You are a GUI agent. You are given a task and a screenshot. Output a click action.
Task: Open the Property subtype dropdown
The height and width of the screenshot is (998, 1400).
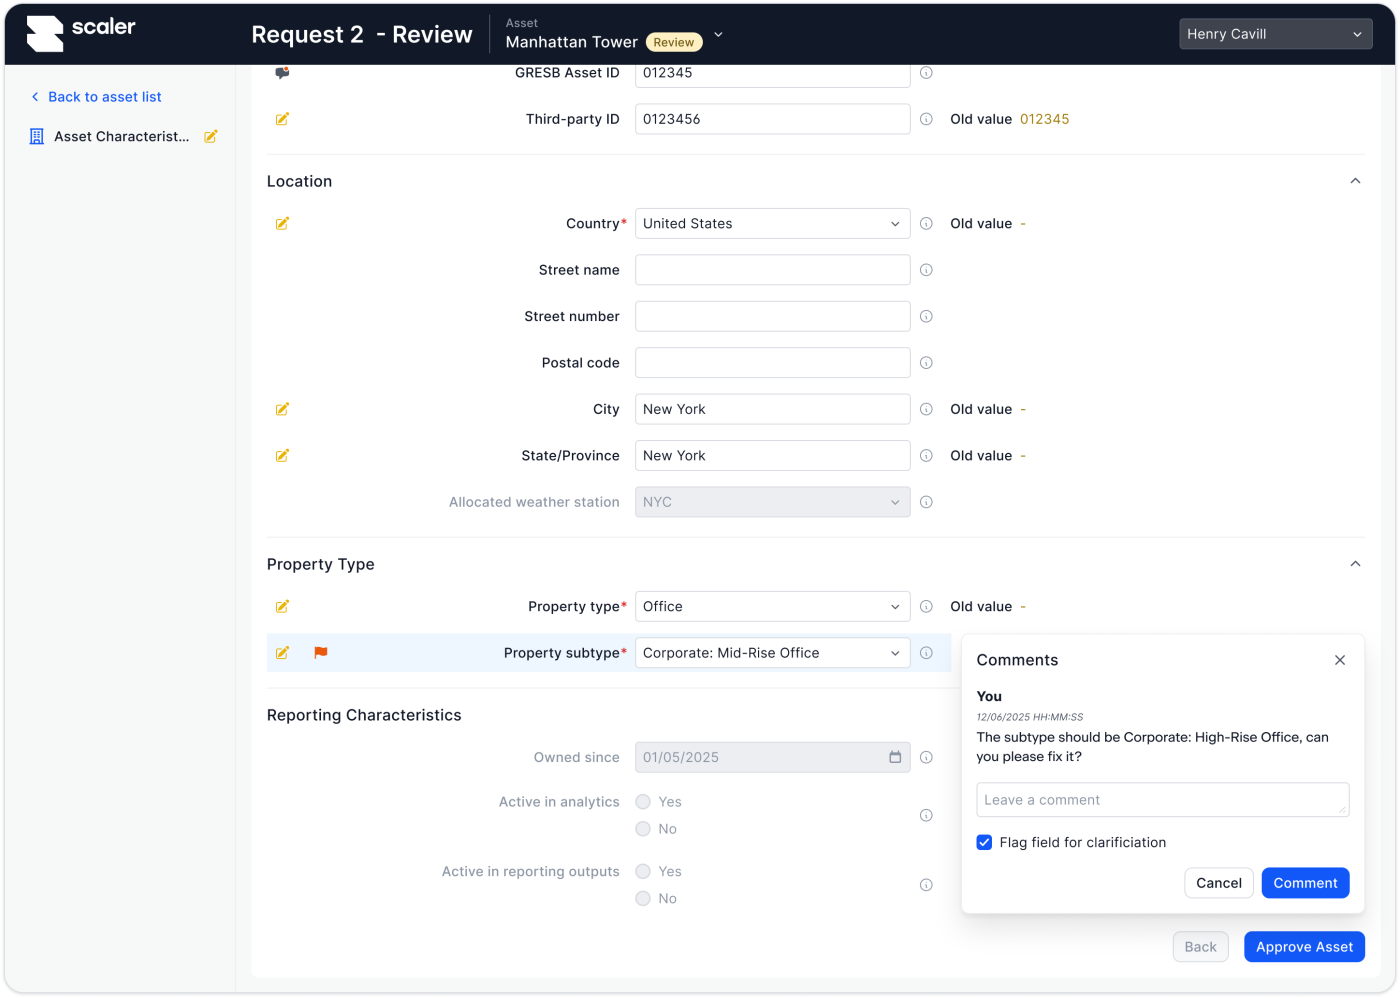click(x=772, y=653)
